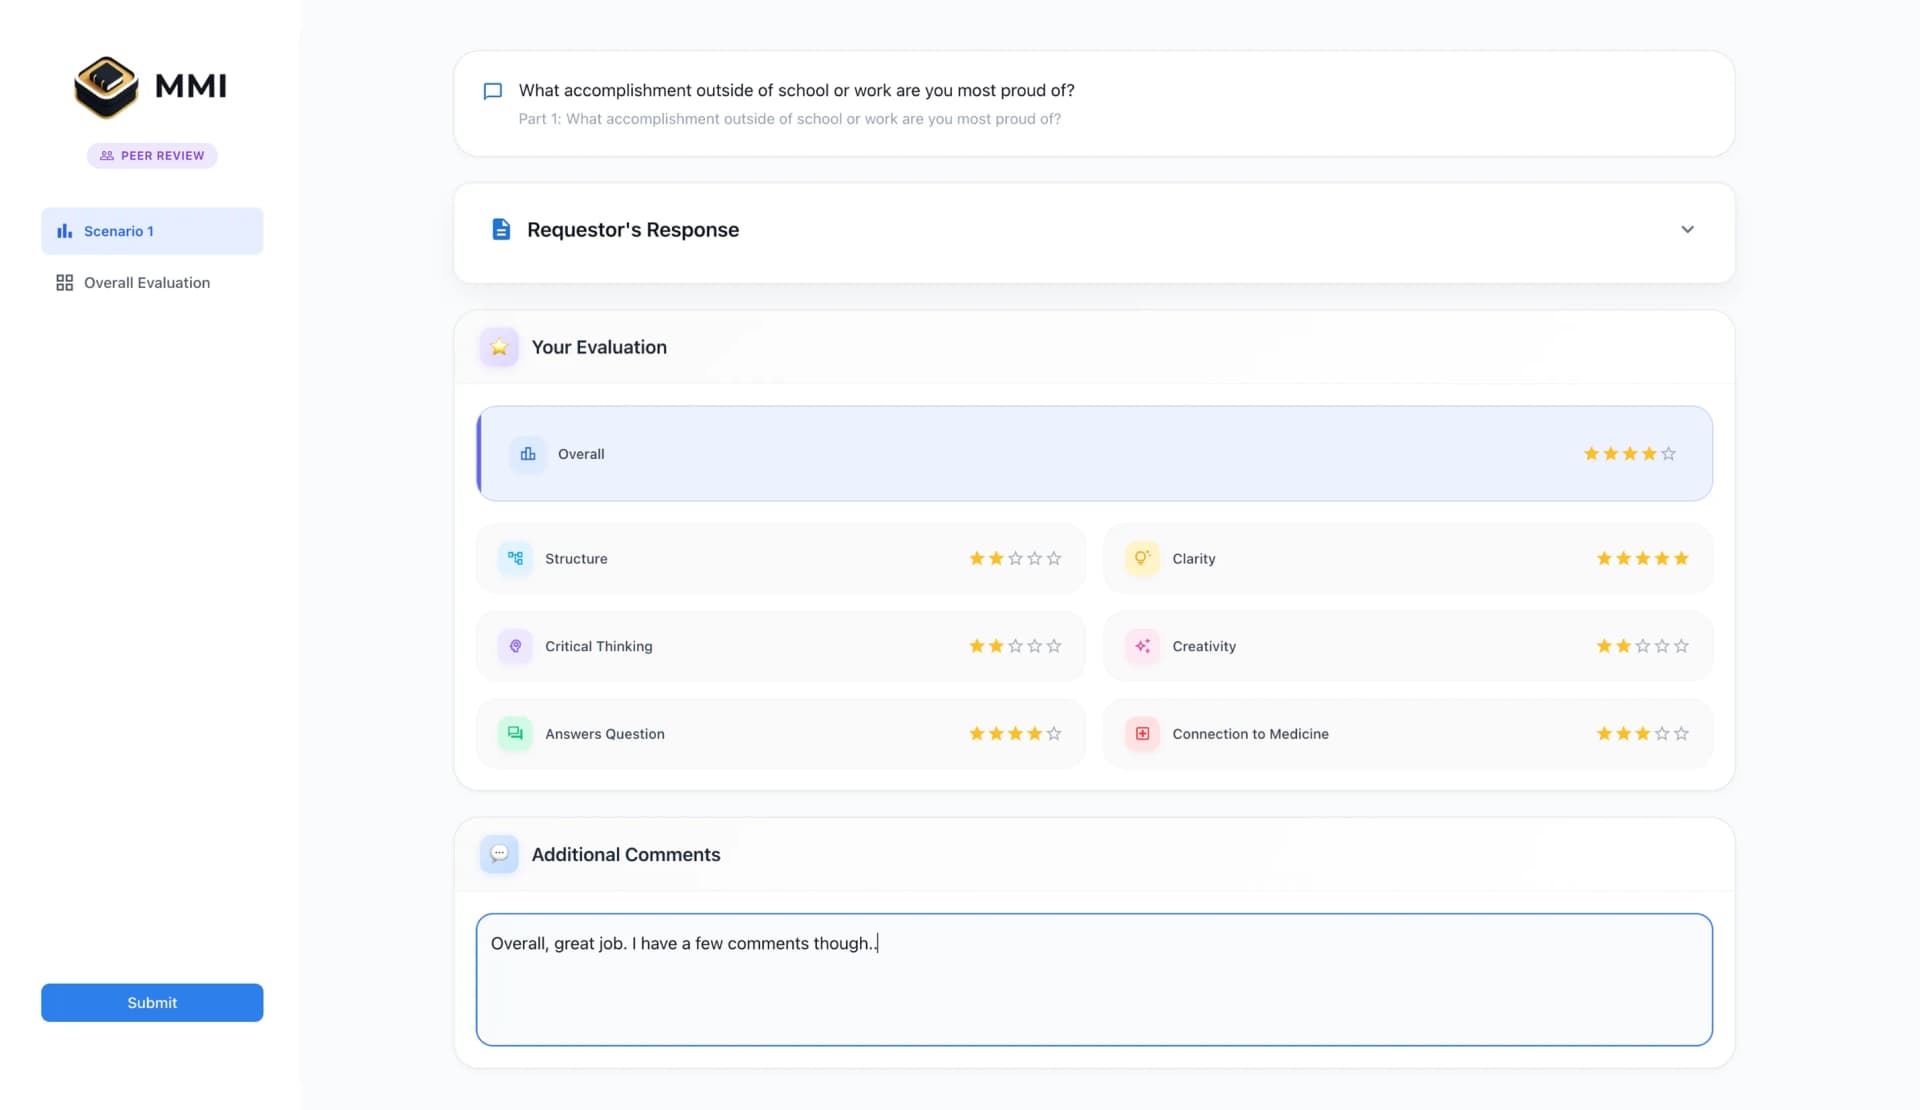Expand the Requestor's Response chevron

[1687, 230]
